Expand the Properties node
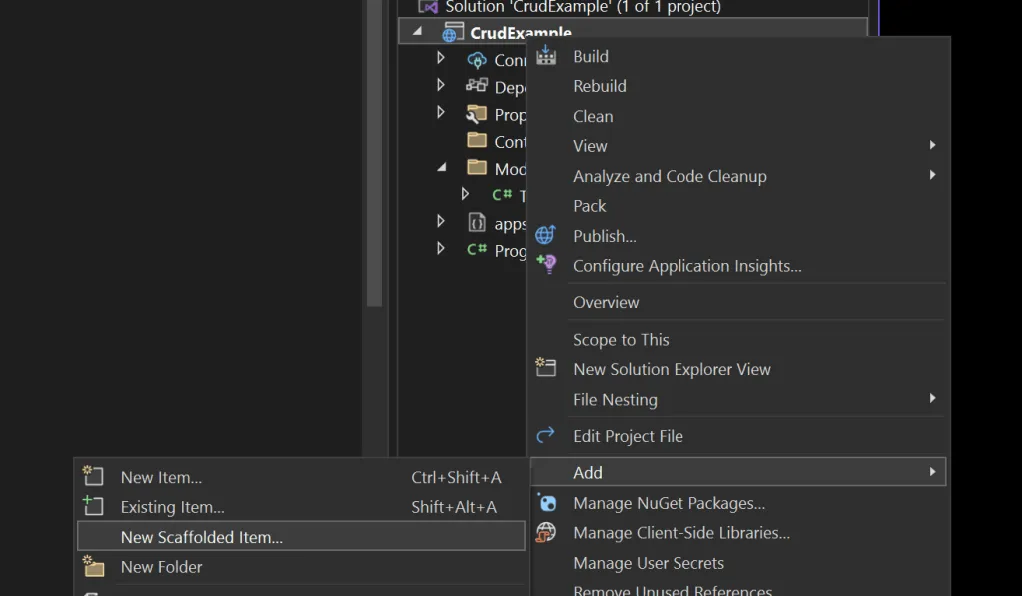The width and height of the screenshot is (1022, 596). pyautogui.click(x=441, y=112)
